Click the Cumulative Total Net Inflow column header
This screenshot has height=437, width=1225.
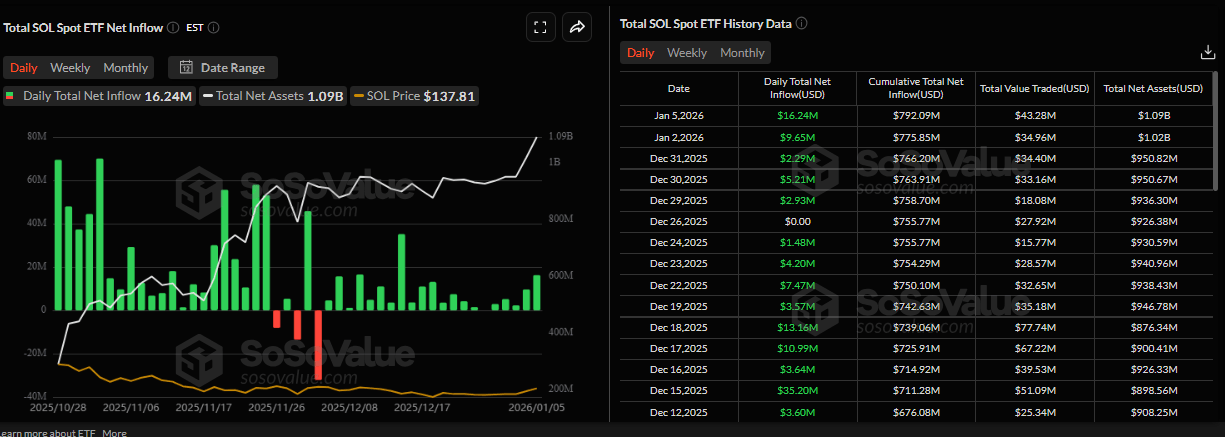(x=916, y=88)
